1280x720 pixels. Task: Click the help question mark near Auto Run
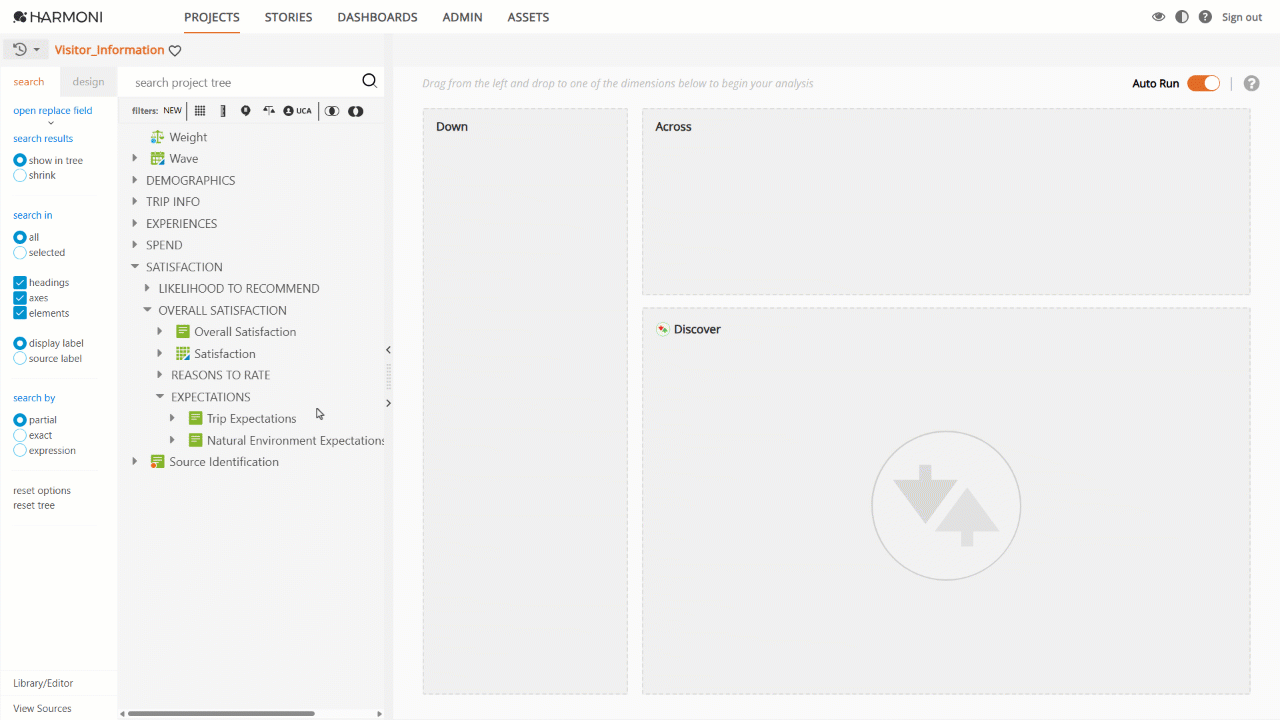[x=1251, y=83]
